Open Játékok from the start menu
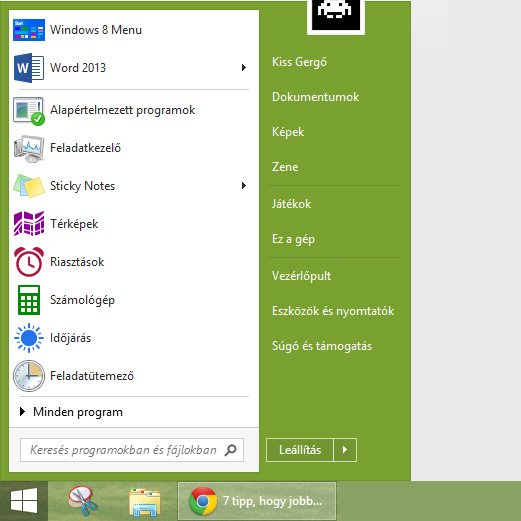The image size is (521, 521). (x=291, y=204)
